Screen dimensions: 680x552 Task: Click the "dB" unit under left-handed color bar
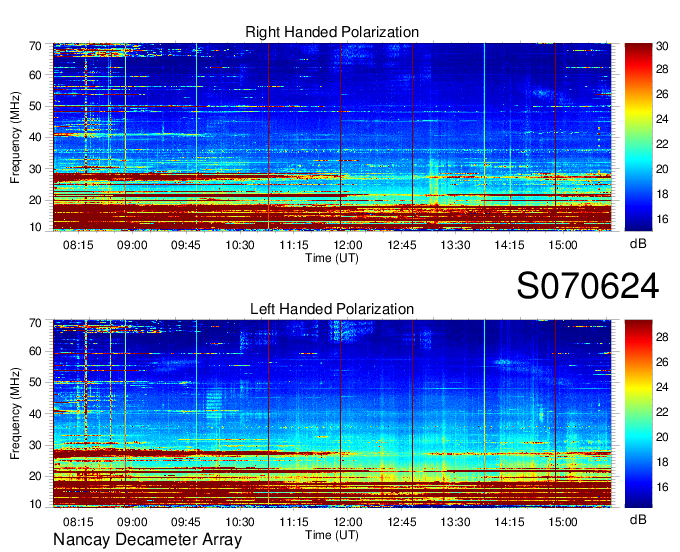pos(638,519)
